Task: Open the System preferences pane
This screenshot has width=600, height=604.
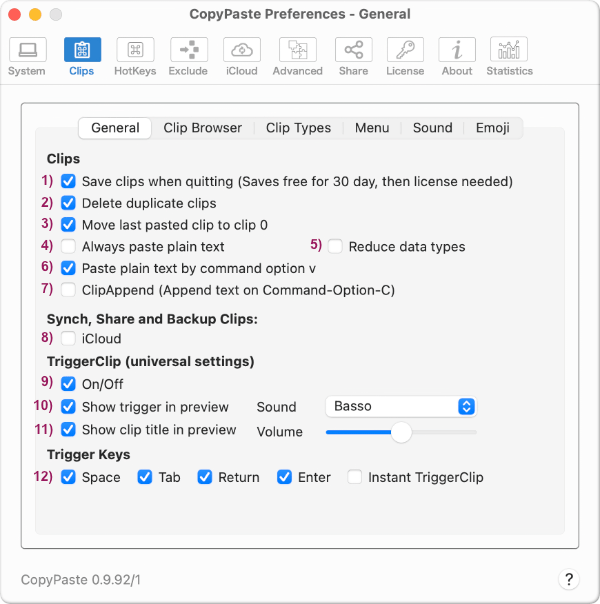Action: coord(28,56)
